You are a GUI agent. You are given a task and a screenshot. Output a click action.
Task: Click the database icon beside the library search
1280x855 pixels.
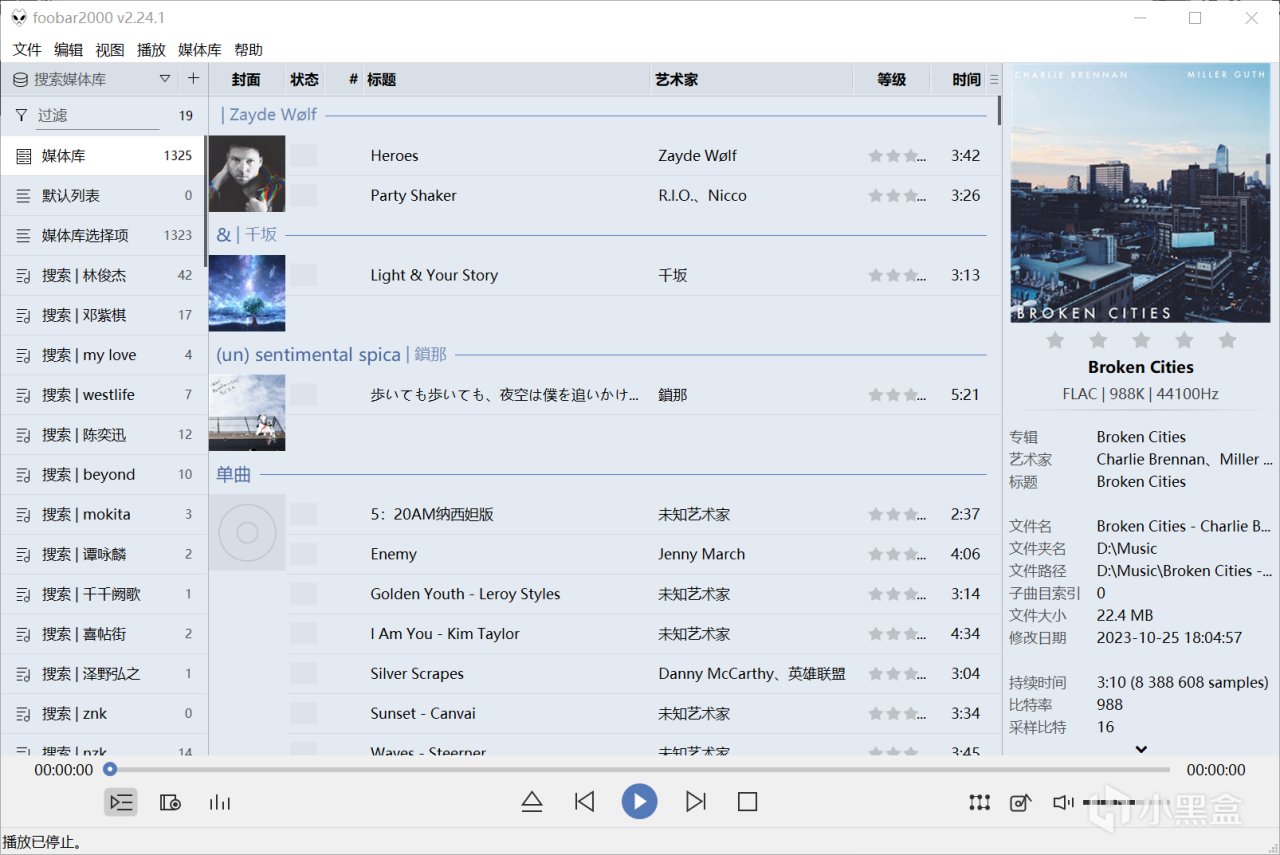(20, 79)
